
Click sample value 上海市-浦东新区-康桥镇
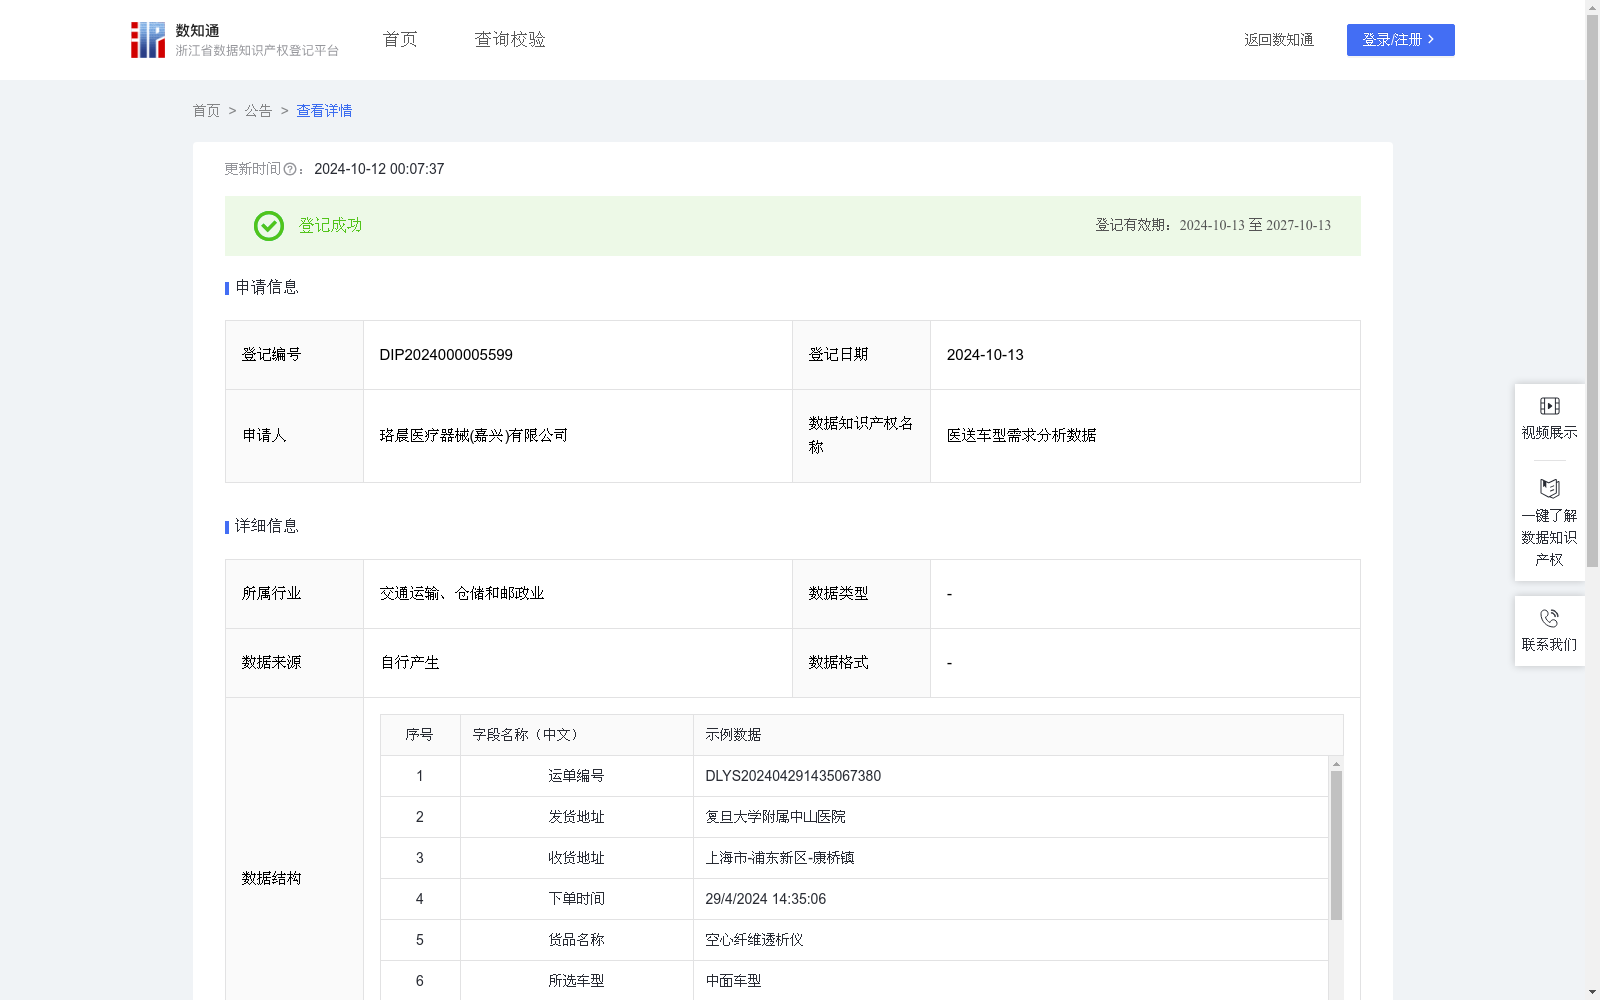point(780,858)
